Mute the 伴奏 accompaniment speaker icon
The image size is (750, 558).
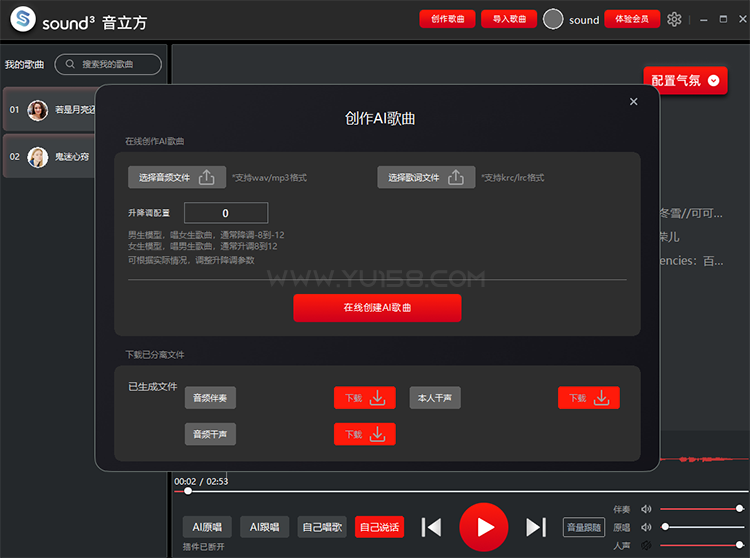click(x=646, y=509)
